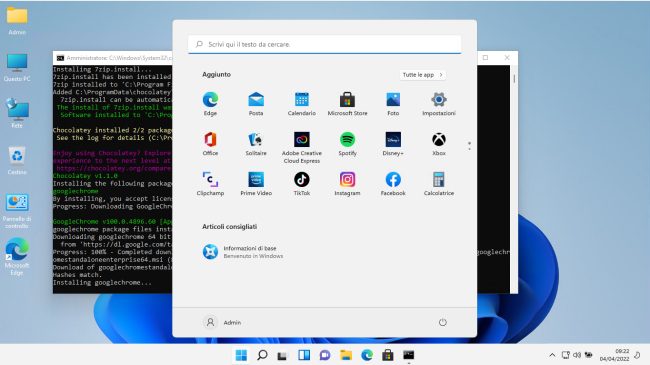Click the command prompt title bar icon
This screenshot has width=650, height=365.
[x=61, y=58]
